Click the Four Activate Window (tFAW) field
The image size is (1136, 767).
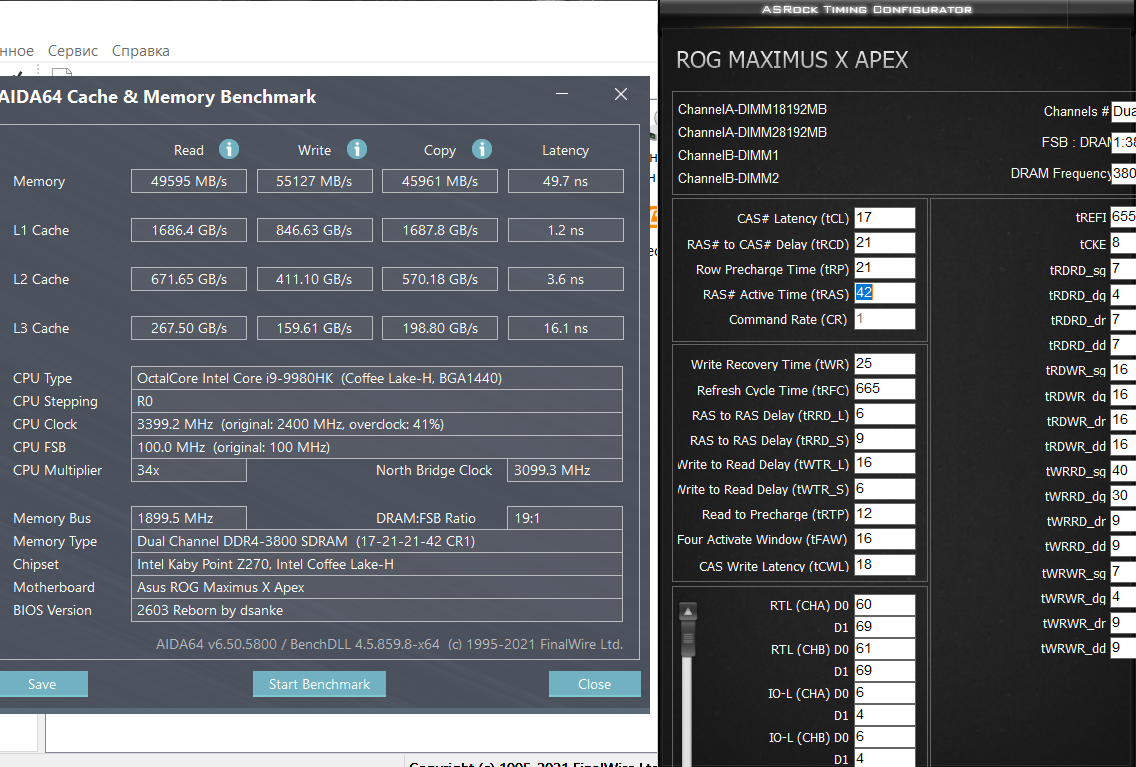pyautogui.click(x=885, y=539)
